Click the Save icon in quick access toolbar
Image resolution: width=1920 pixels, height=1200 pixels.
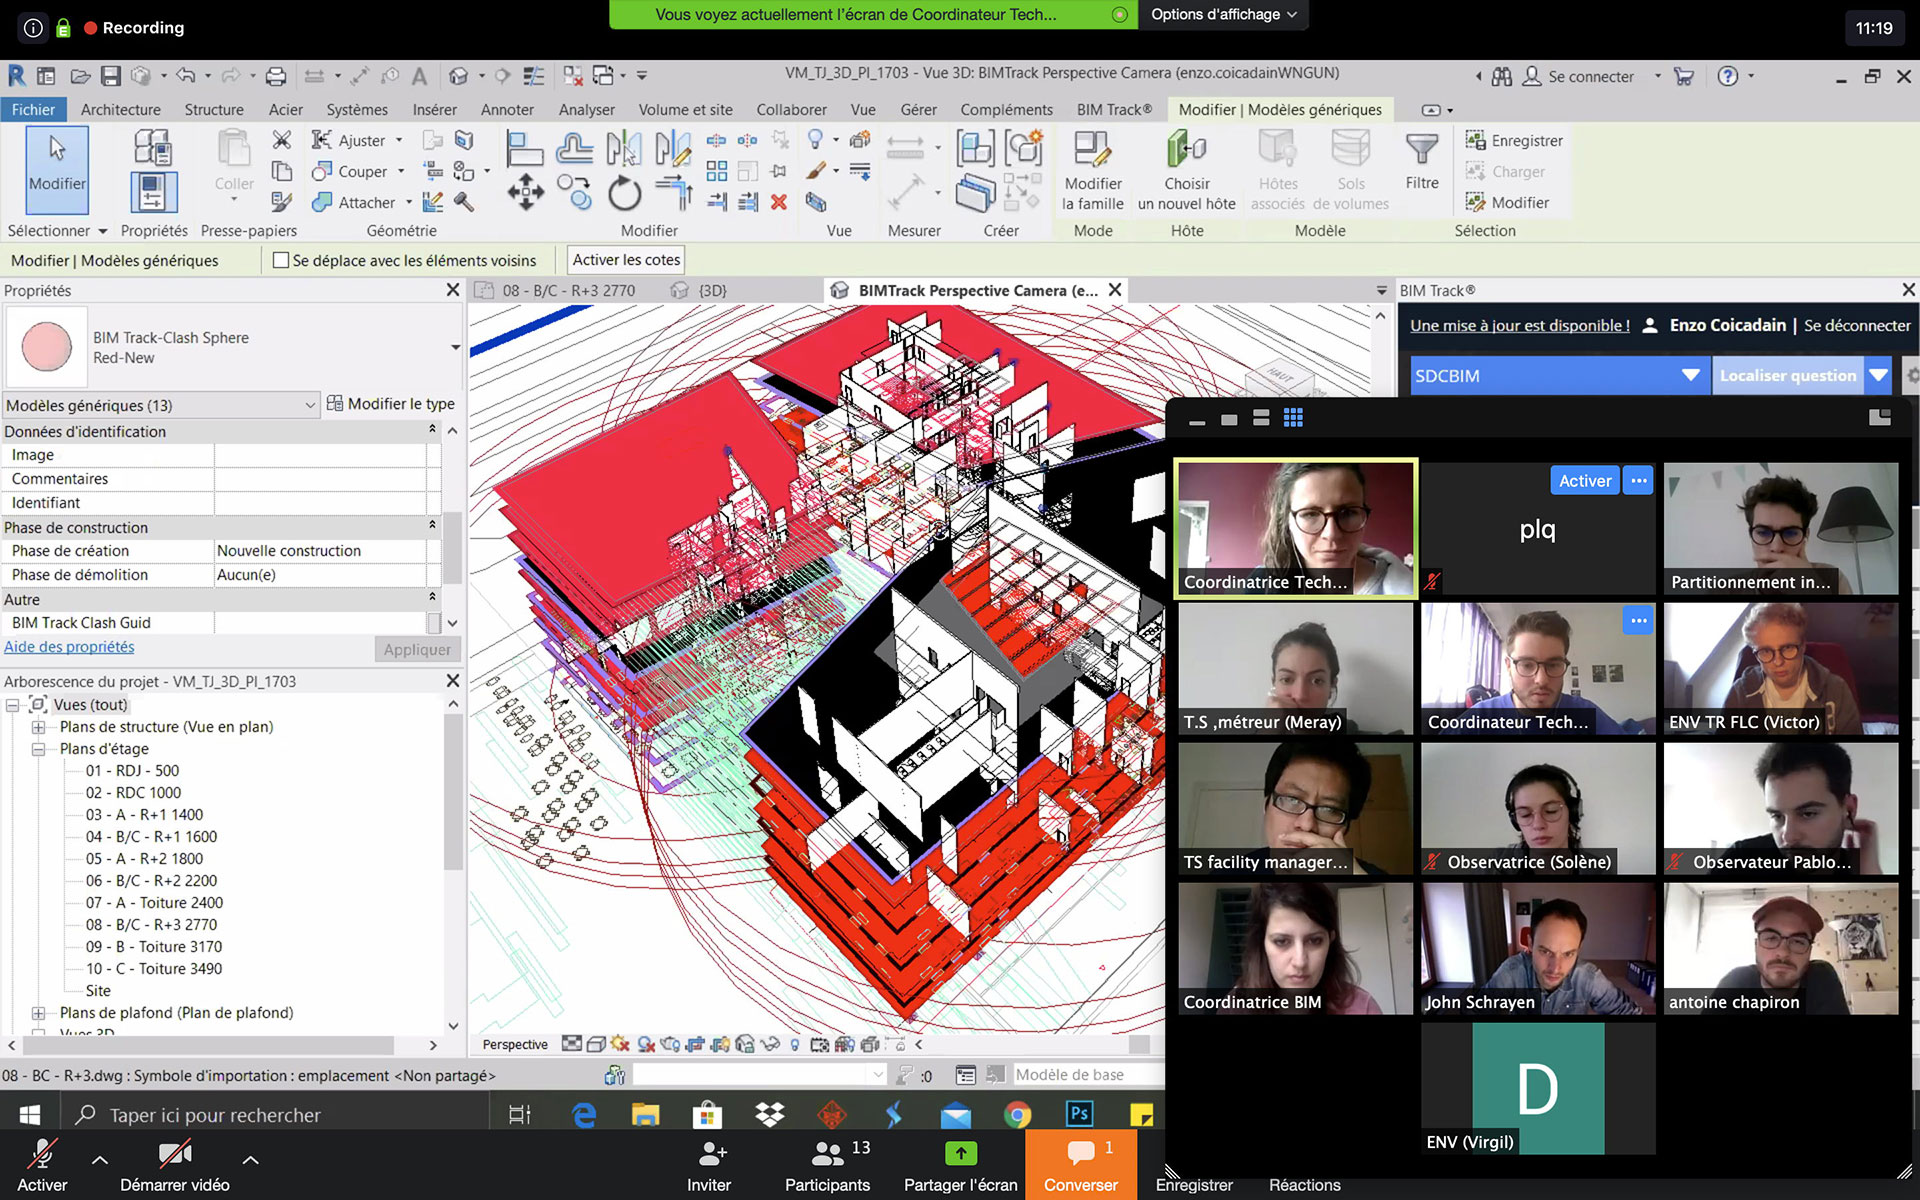click(x=111, y=76)
